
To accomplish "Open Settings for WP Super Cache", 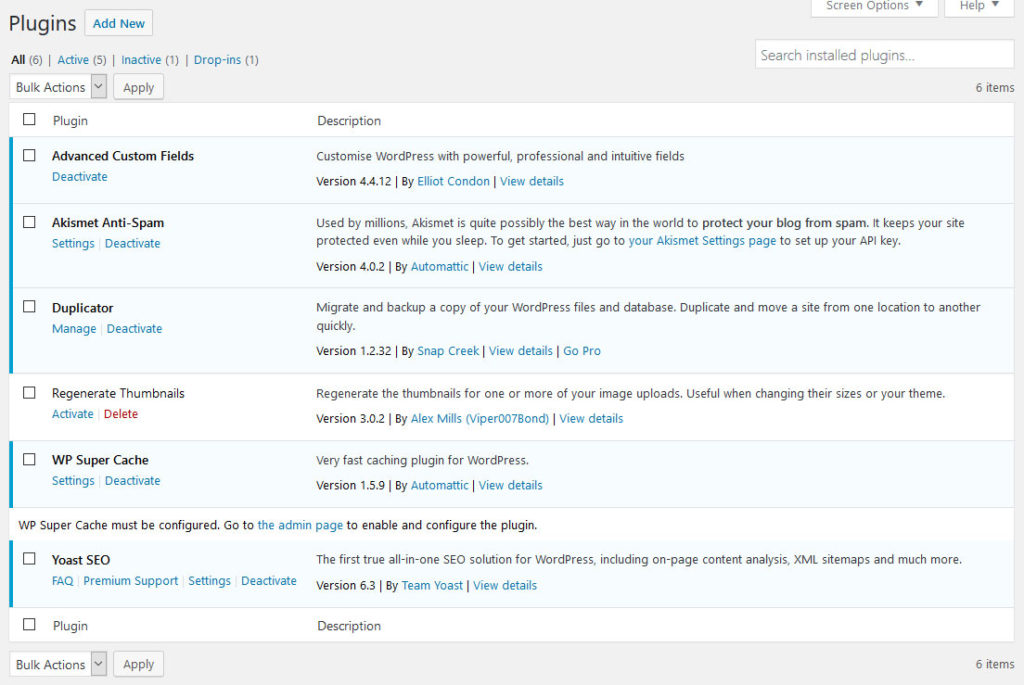I will click(x=72, y=480).
